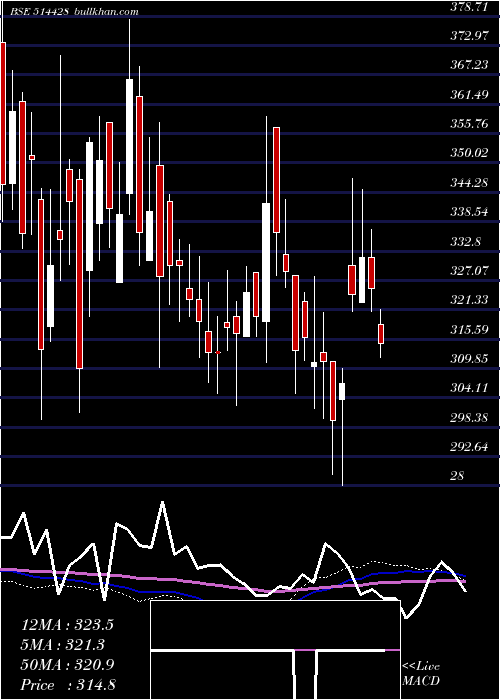
Task: Click the bullkhan.com watermark text
Action: click(x=105, y=12)
